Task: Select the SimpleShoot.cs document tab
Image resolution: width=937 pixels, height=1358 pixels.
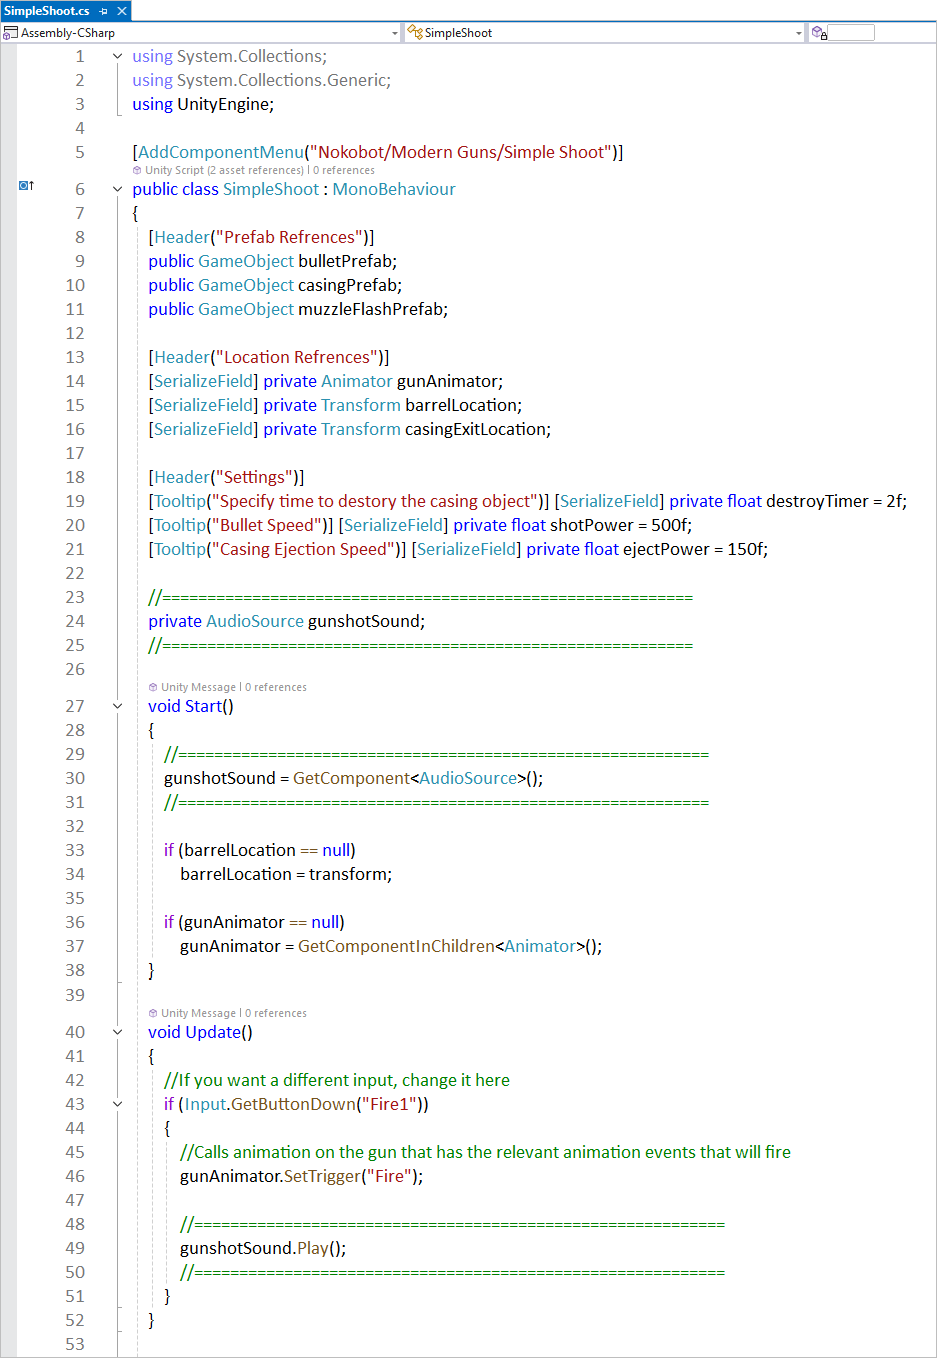Action: click(x=46, y=11)
